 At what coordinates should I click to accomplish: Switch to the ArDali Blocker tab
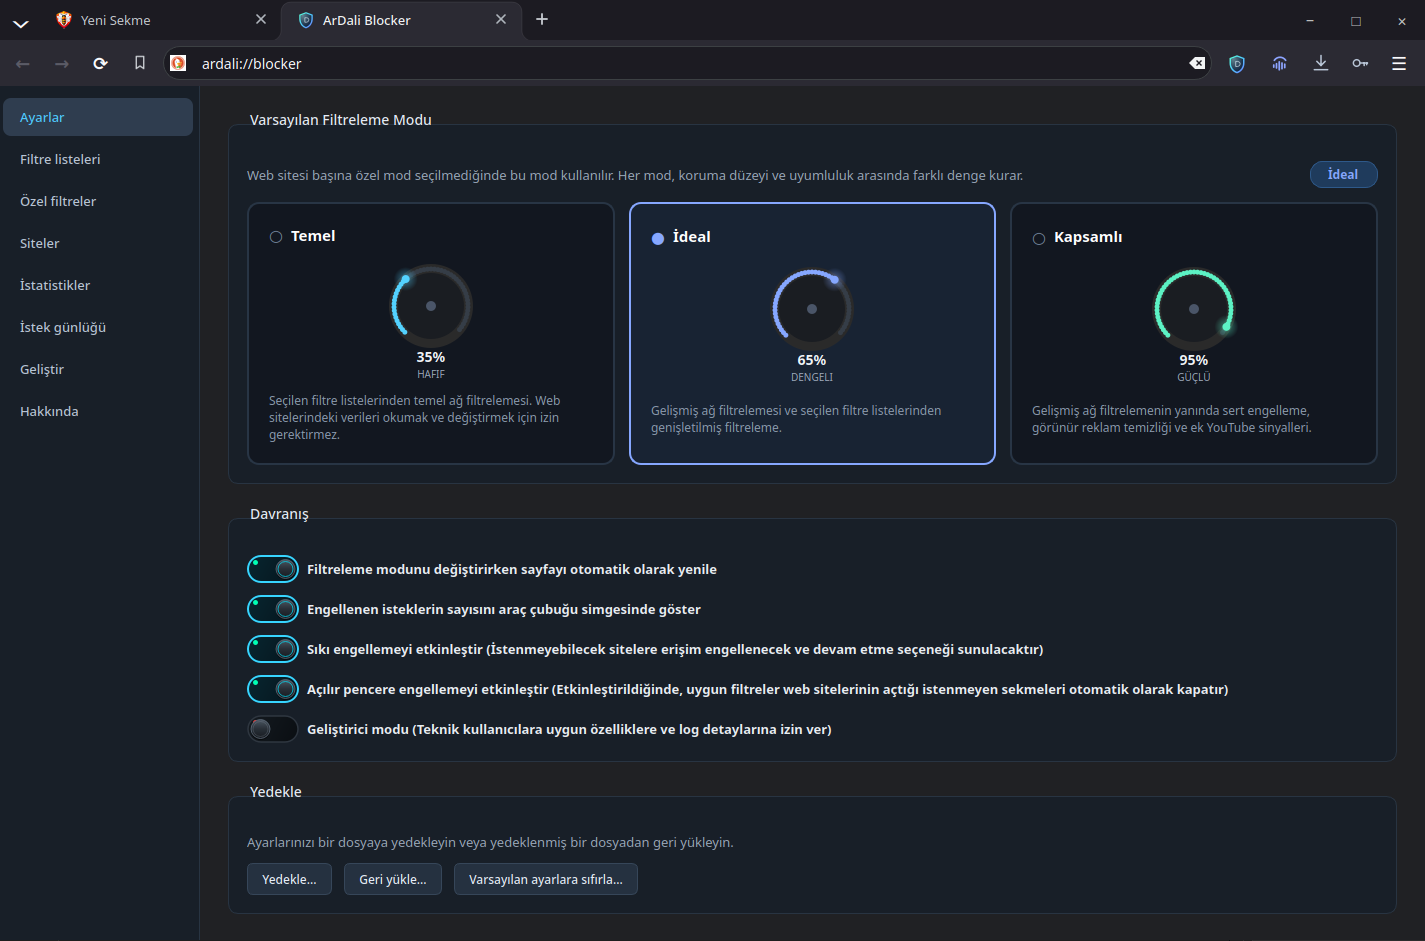(402, 20)
